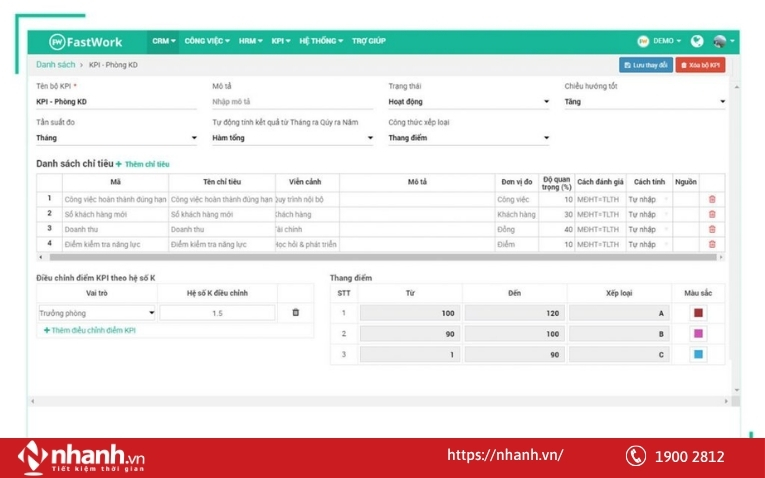
Task: Open Cách tính dropdown for Số khách hàng mới
Action: point(649,214)
